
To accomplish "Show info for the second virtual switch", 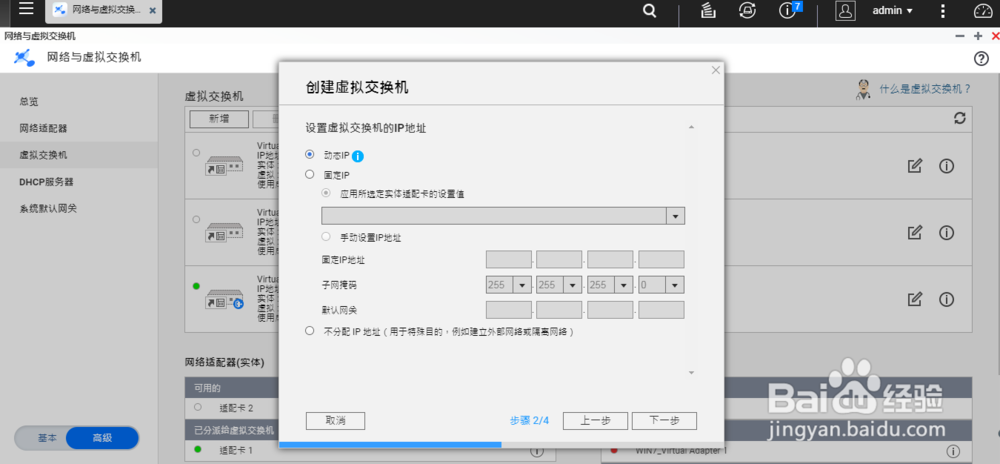I will (946, 233).
